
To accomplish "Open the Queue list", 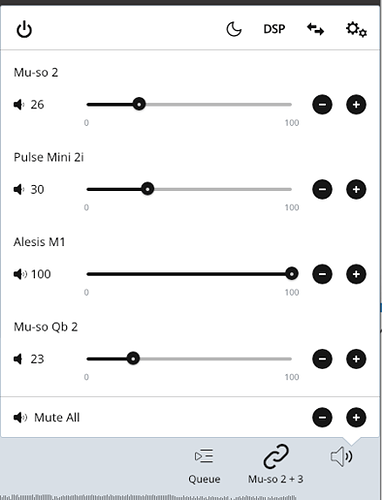I will pos(204,466).
